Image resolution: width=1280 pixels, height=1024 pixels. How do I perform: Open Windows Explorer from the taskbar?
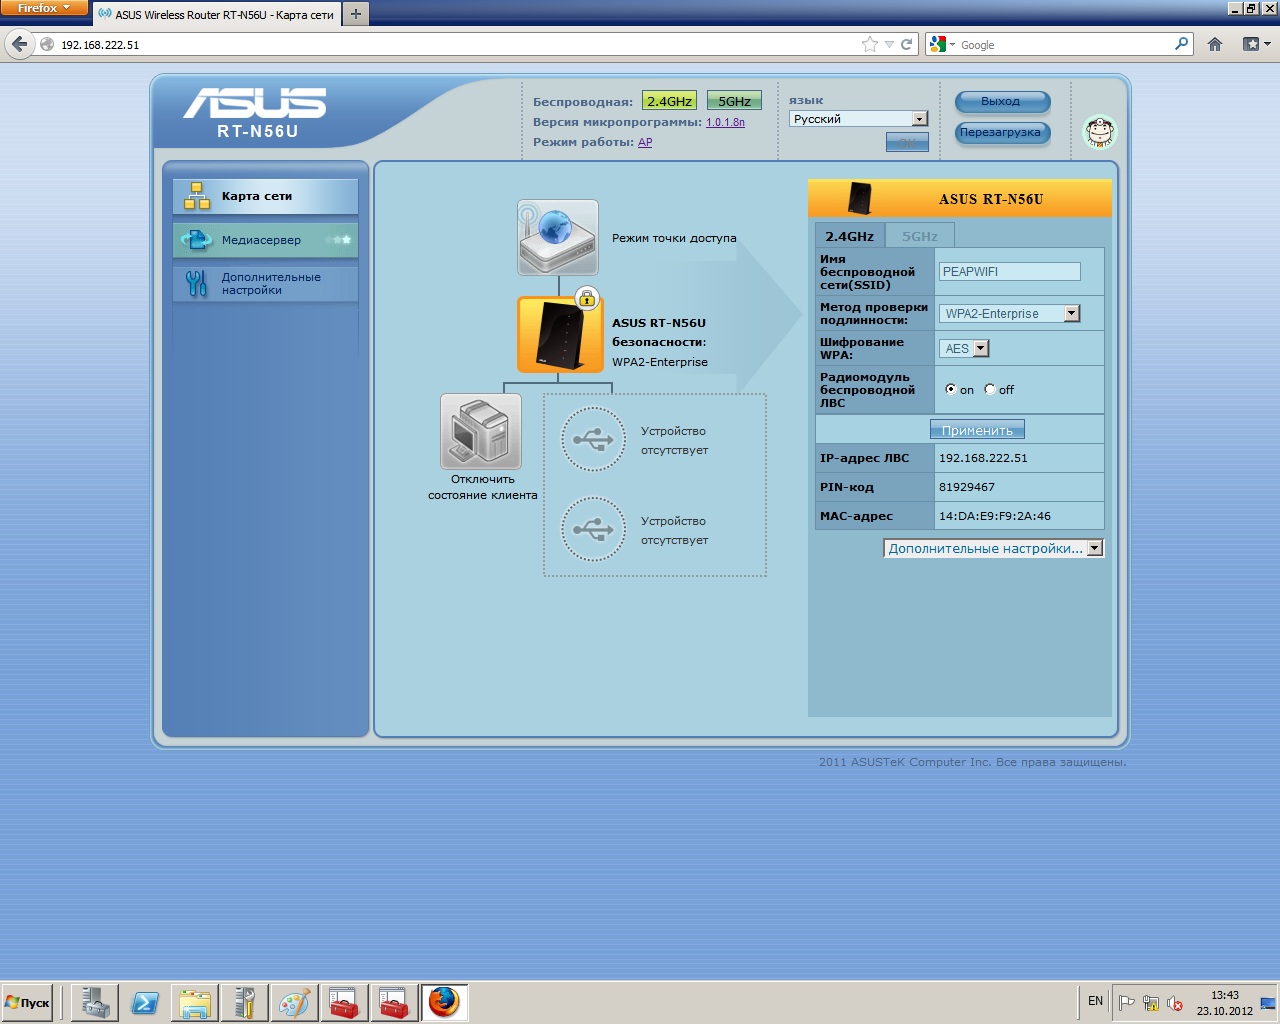pos(195,1002)
